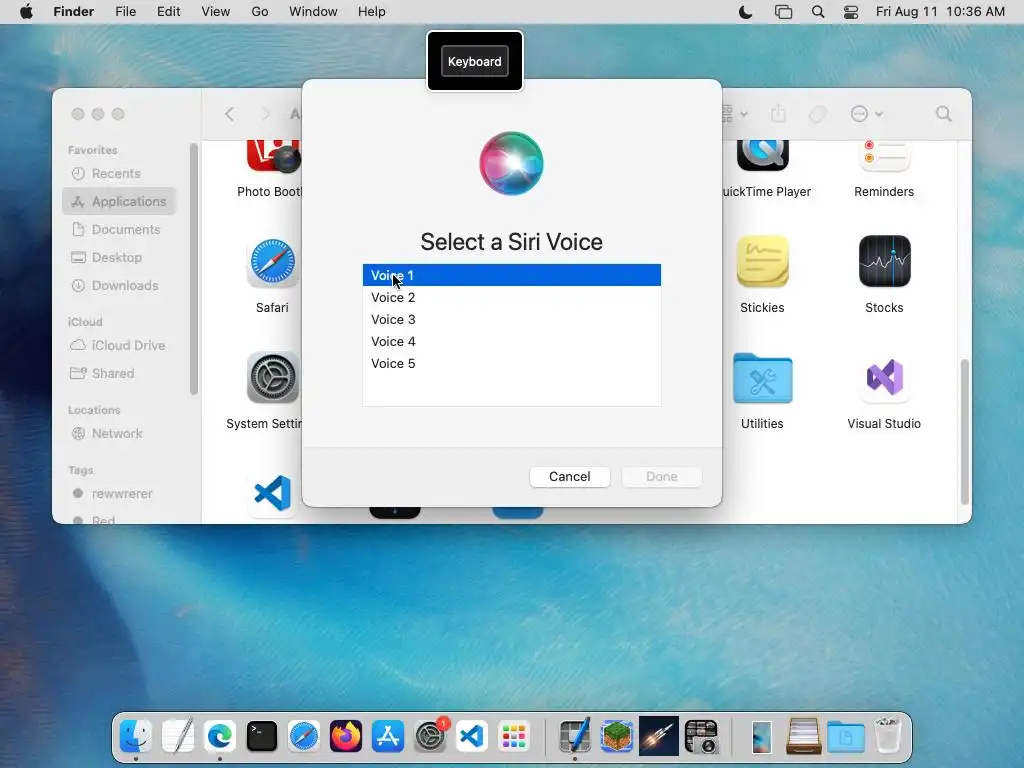Select Applications in the Finder sidebar

119,202
